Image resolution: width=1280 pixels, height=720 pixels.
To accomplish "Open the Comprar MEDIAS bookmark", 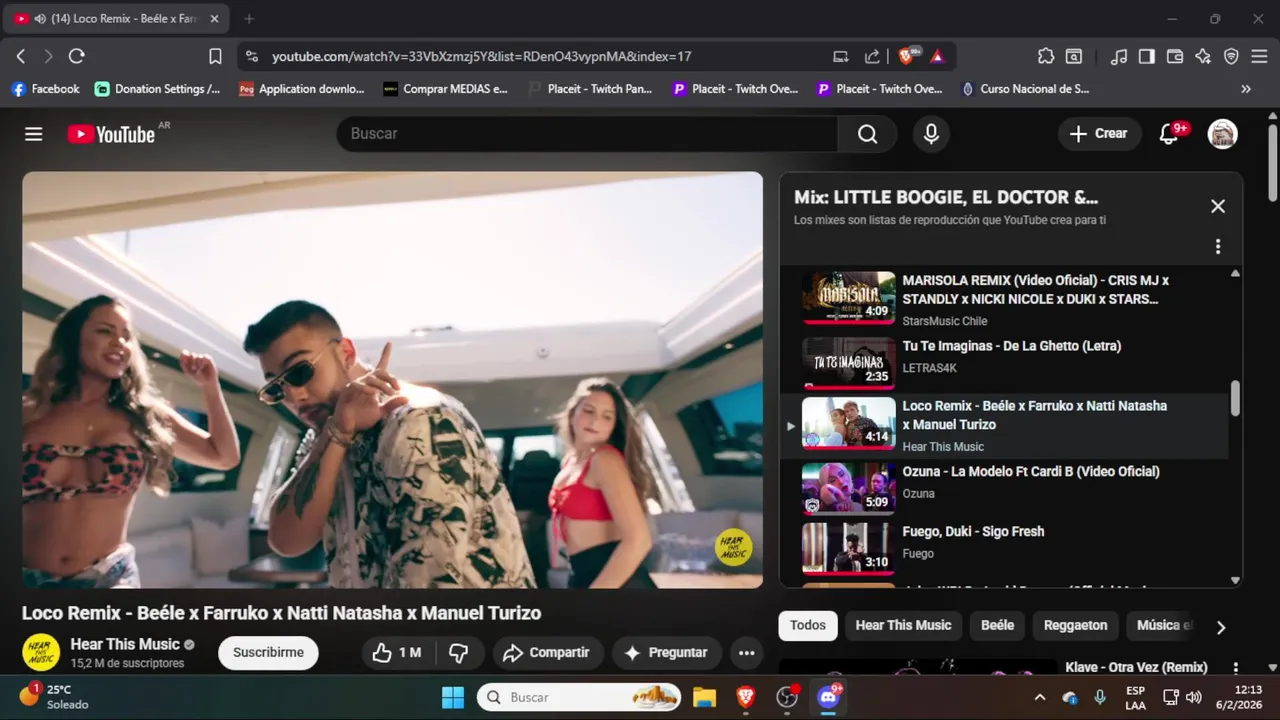I will 446,89.
